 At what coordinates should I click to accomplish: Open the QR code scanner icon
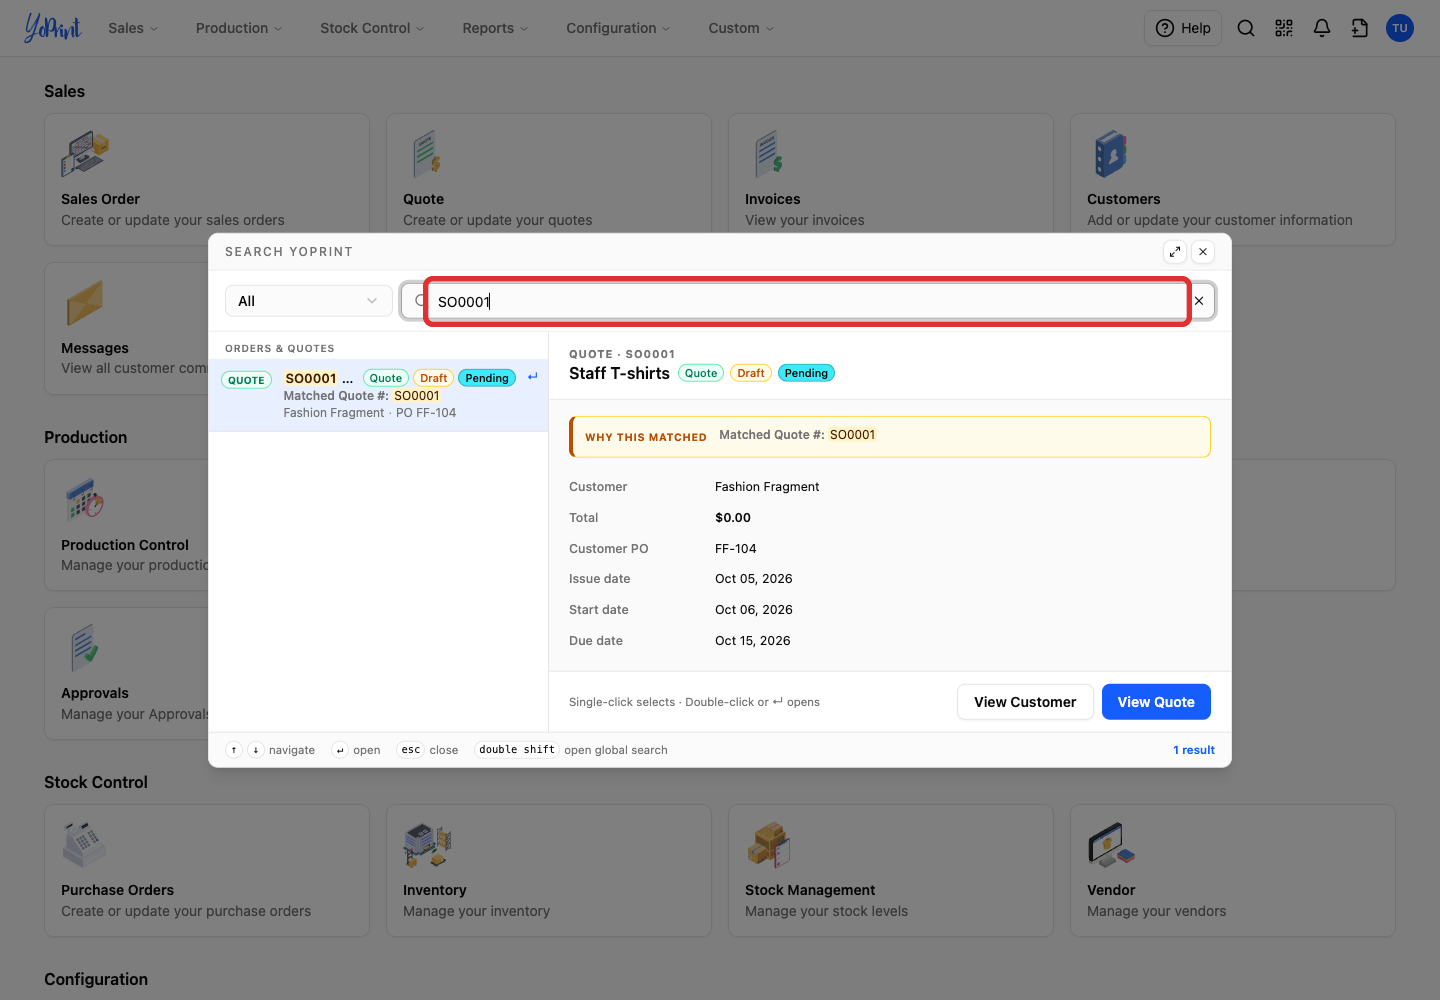tap(1284, 28)
